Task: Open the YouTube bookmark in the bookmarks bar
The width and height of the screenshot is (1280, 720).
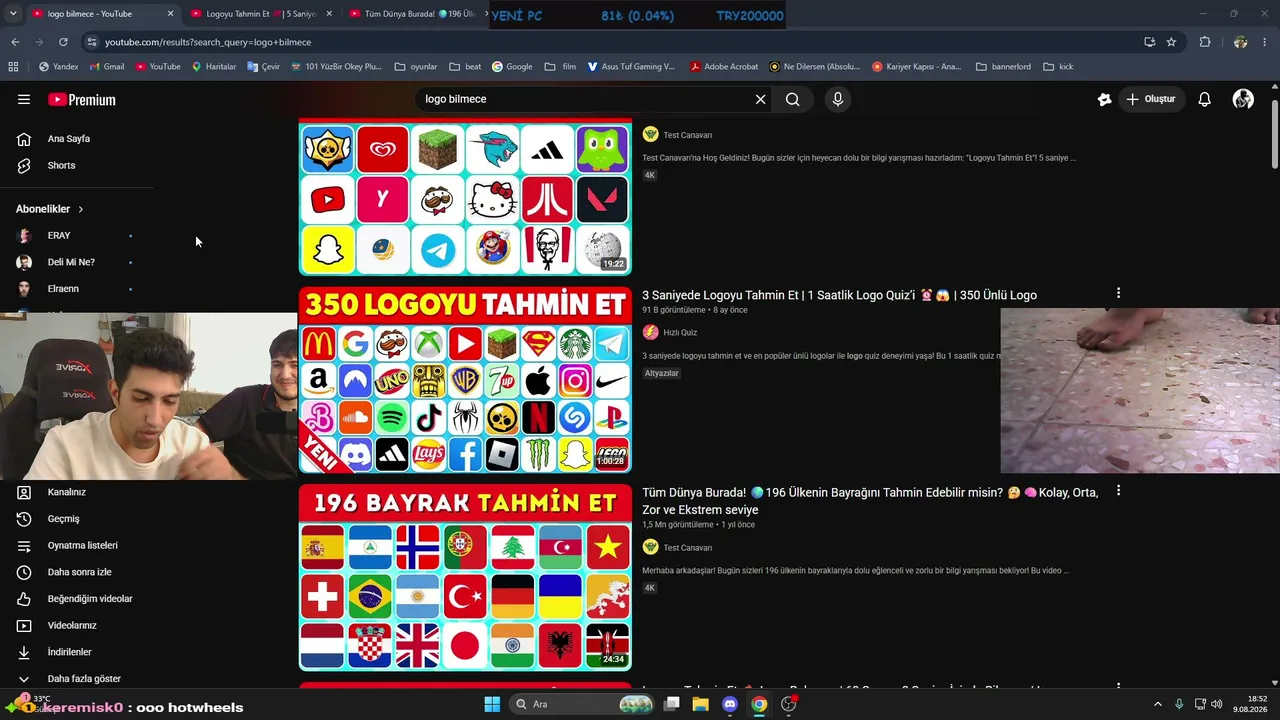Action: [x=158, y=67]
